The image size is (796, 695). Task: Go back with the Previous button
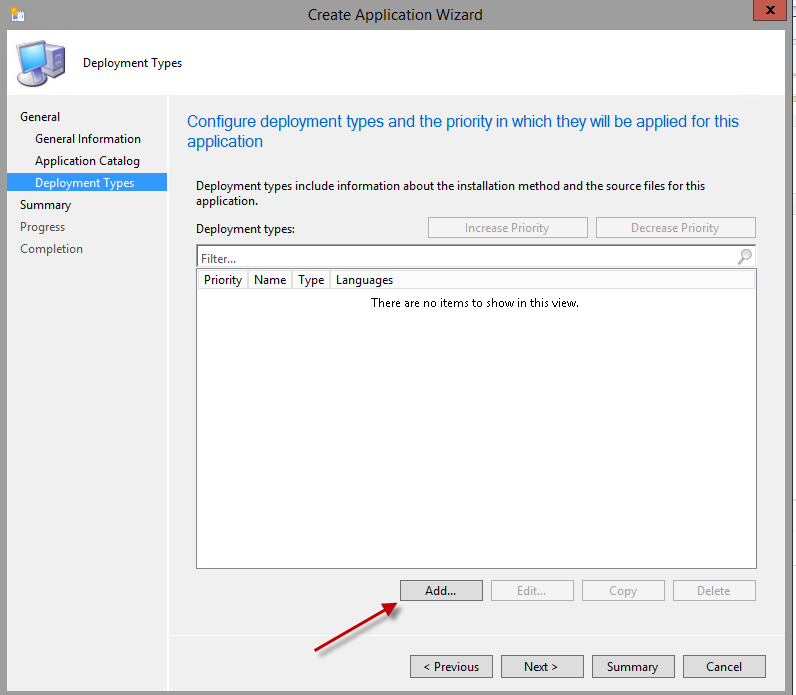[x=451, y=667]
